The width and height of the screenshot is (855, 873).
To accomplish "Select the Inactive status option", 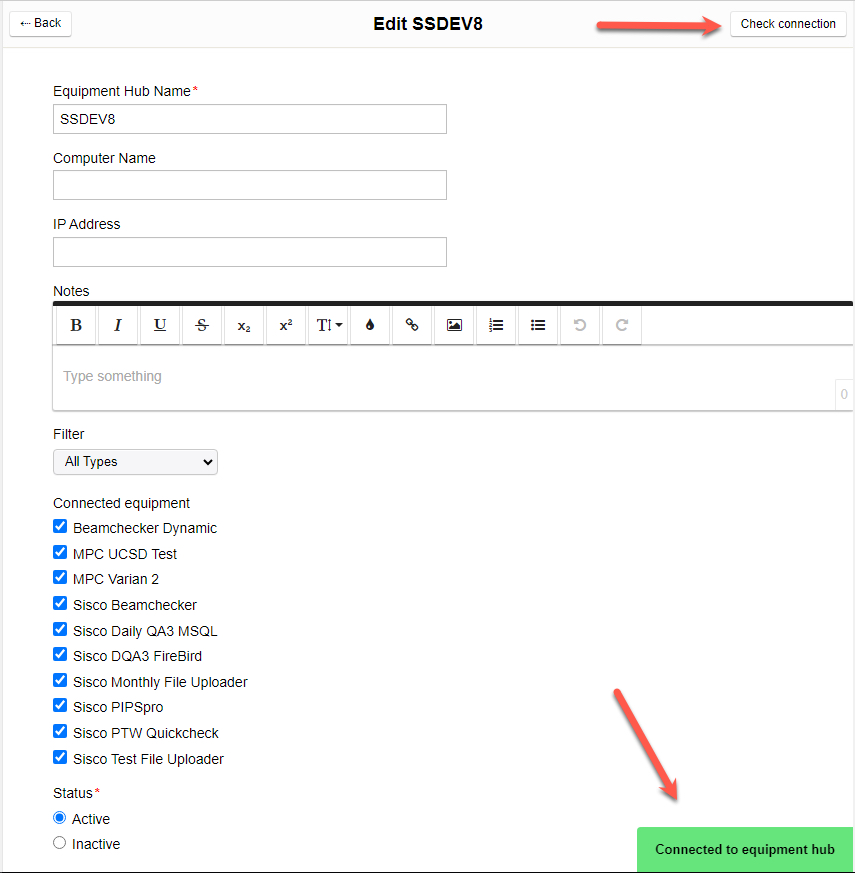I will [60, 843].
